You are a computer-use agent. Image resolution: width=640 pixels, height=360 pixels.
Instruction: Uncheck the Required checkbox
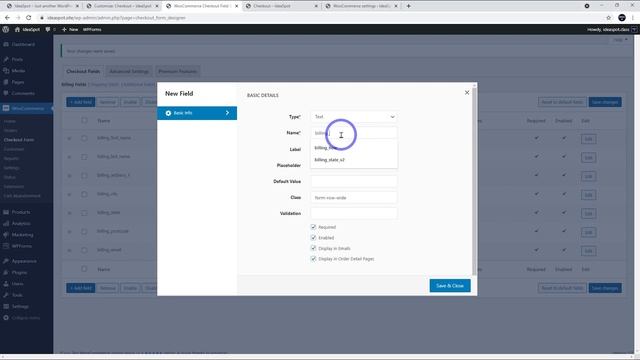313,227
